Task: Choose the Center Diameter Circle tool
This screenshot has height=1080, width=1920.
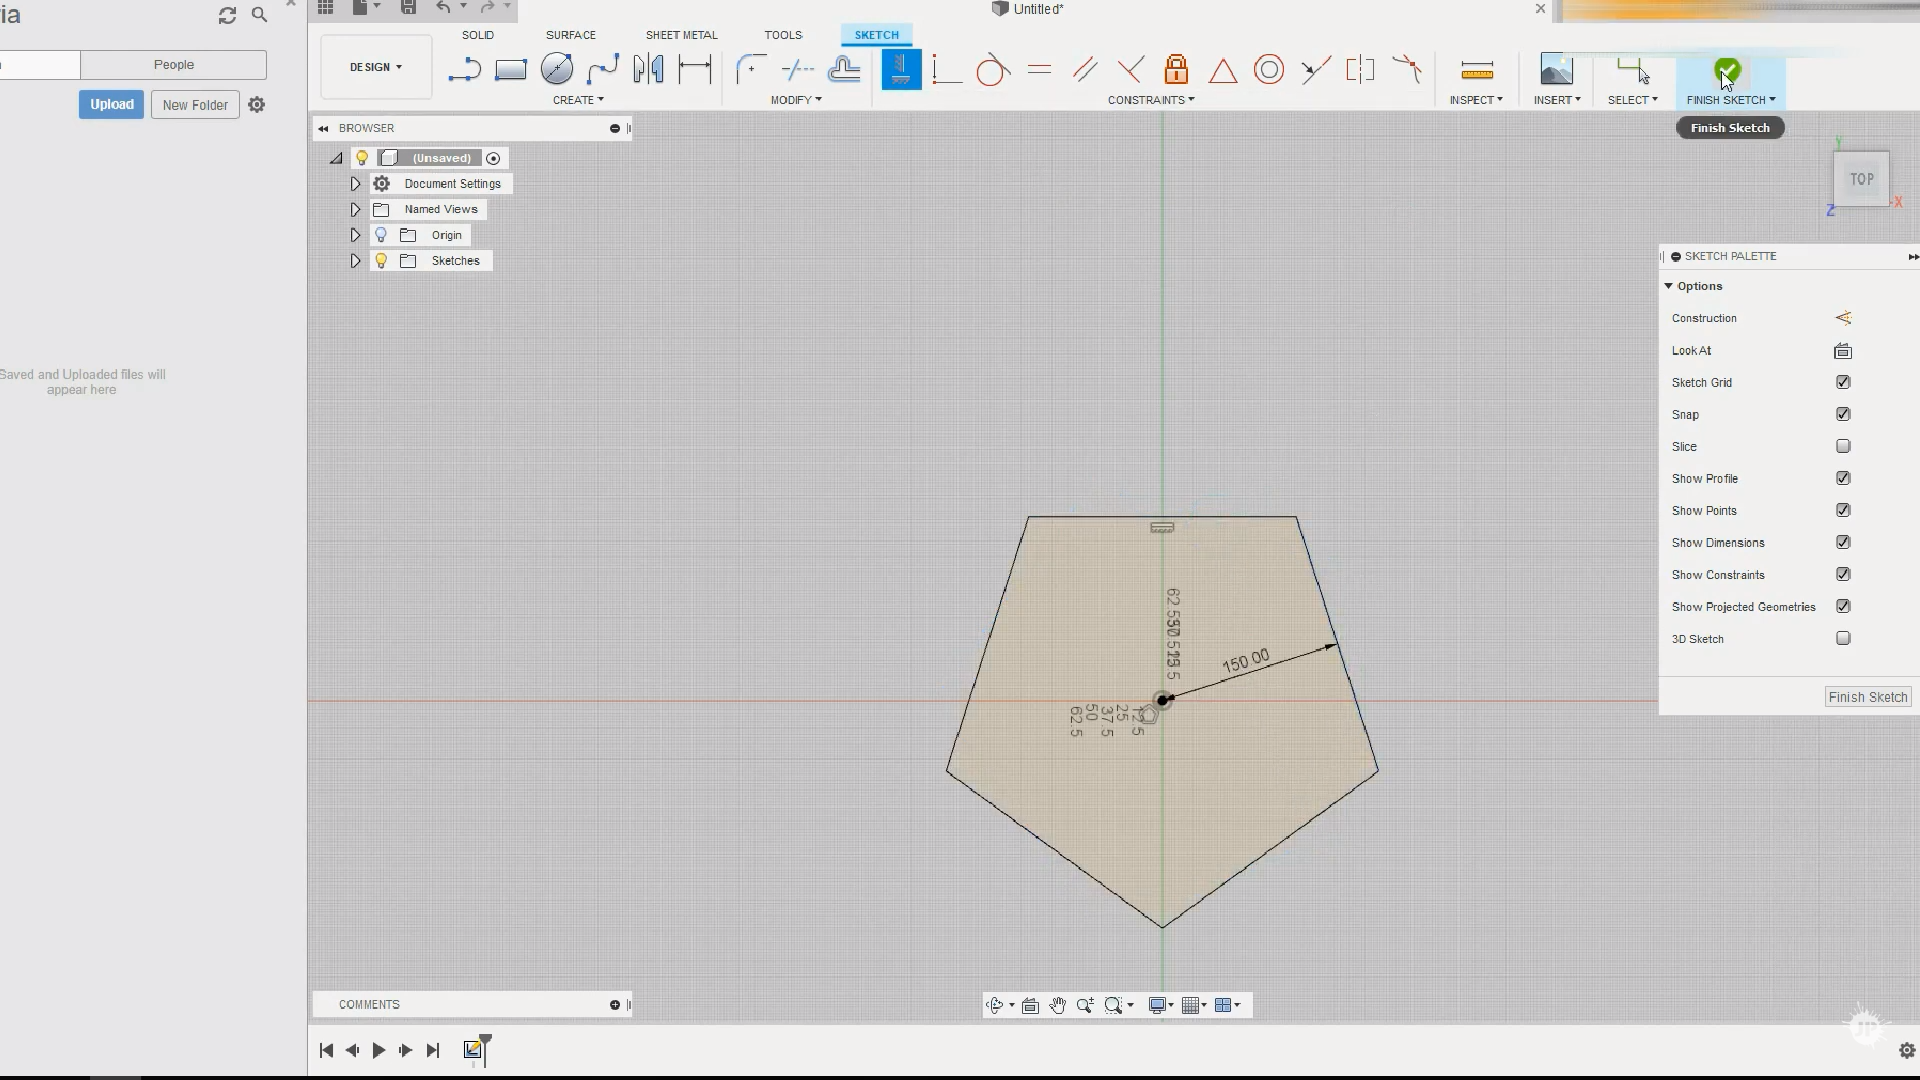Action: [x=557, y=69]
